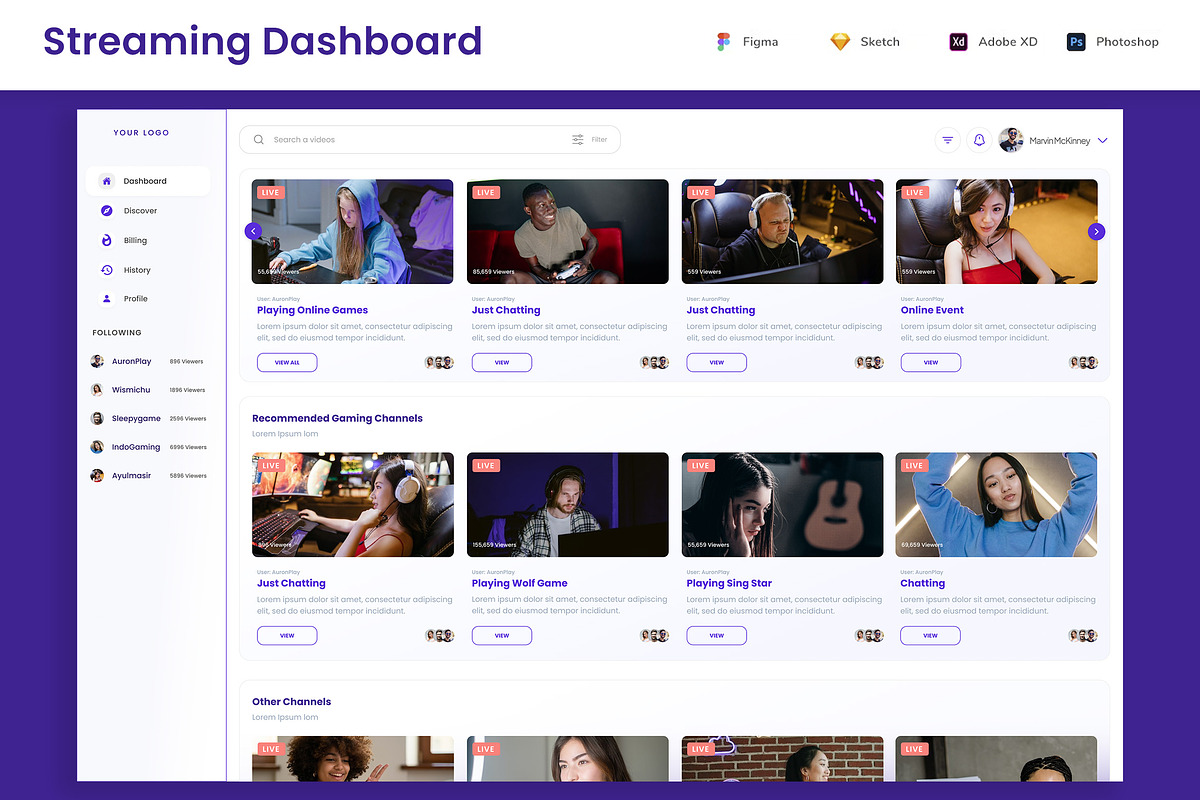Advance carousel with right arrow button
The height and width of the screenshot is (800, 1200).
coord(1096,232)
